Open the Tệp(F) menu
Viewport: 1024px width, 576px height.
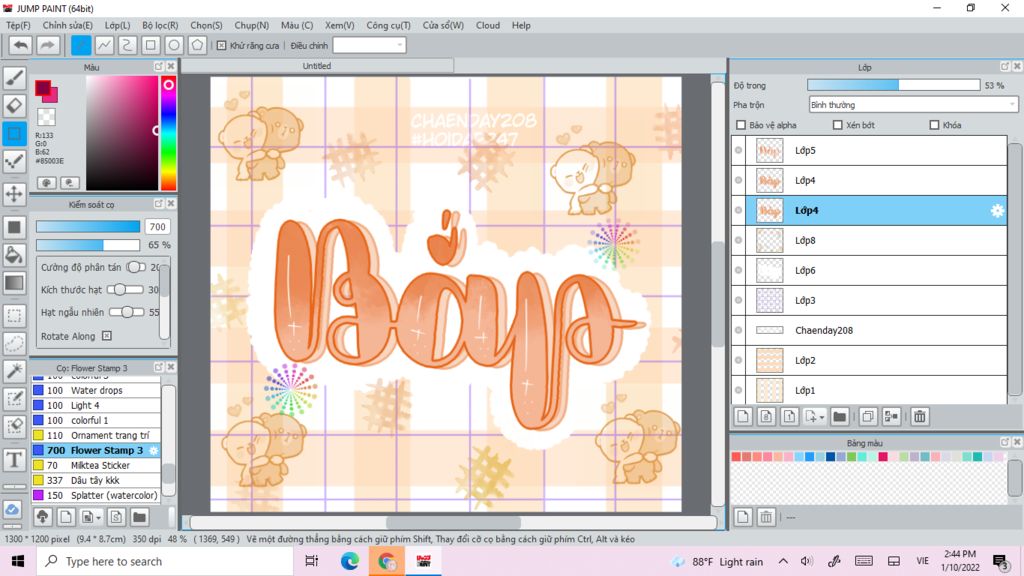tap(18, 25)
